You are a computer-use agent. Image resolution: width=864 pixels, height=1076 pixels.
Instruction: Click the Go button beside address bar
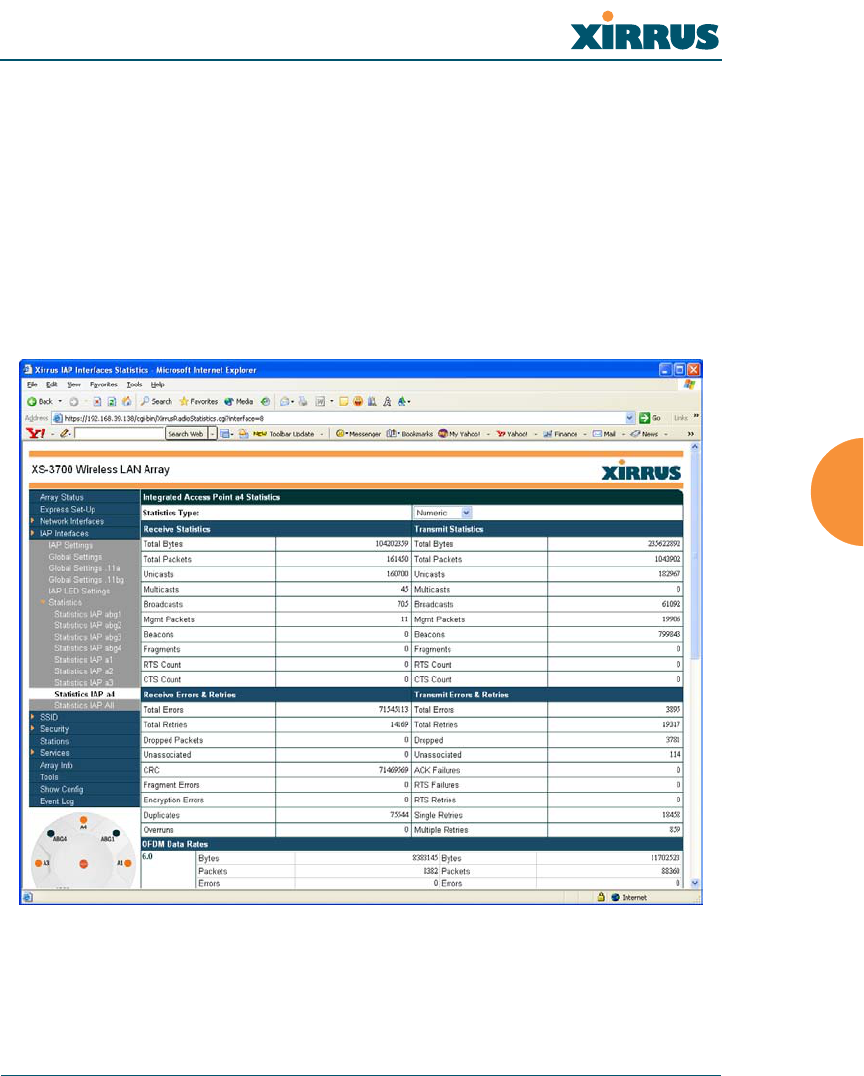650,418
